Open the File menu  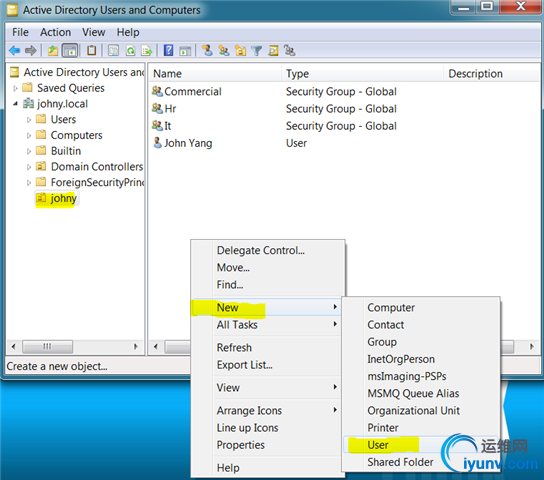[x=20, y=32]
